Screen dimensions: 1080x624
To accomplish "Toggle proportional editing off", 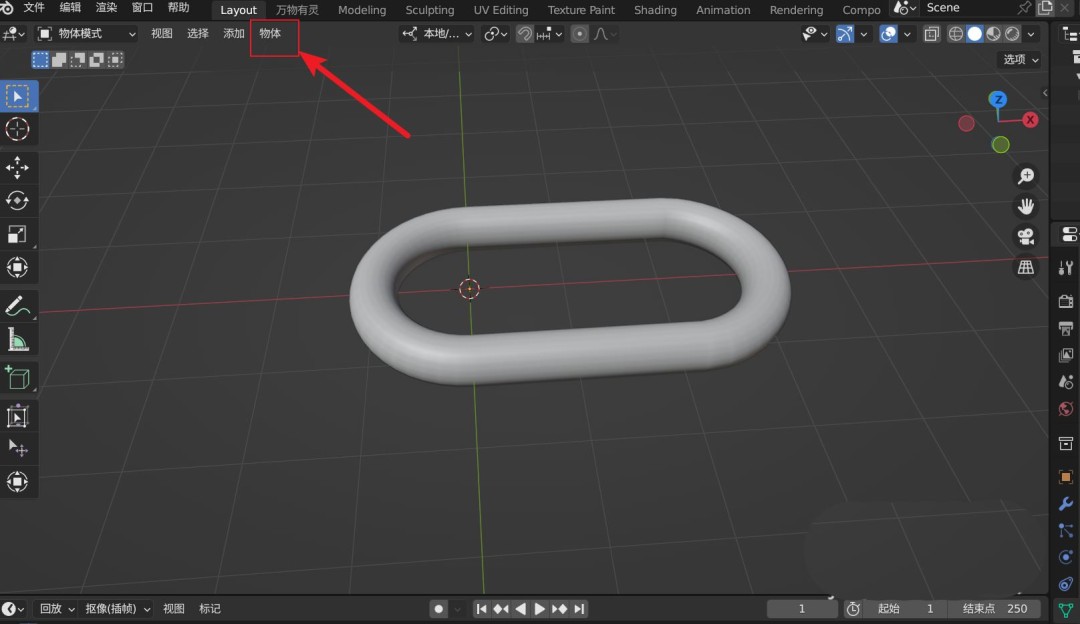I will 580,33.
